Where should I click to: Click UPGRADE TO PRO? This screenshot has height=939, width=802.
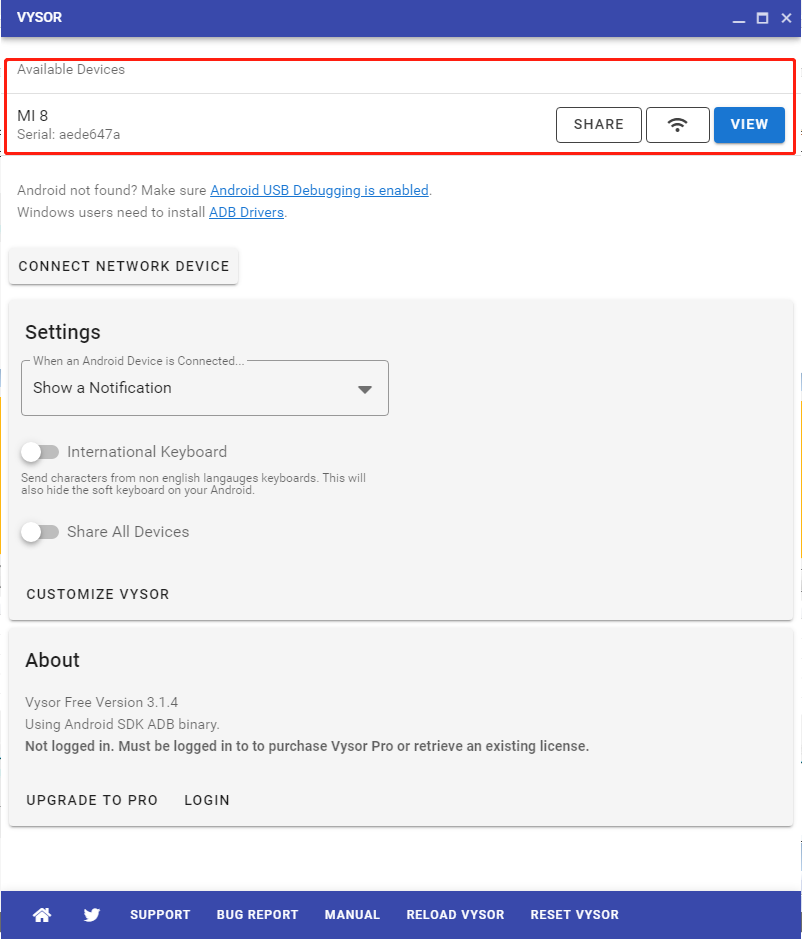pos(92,800)
